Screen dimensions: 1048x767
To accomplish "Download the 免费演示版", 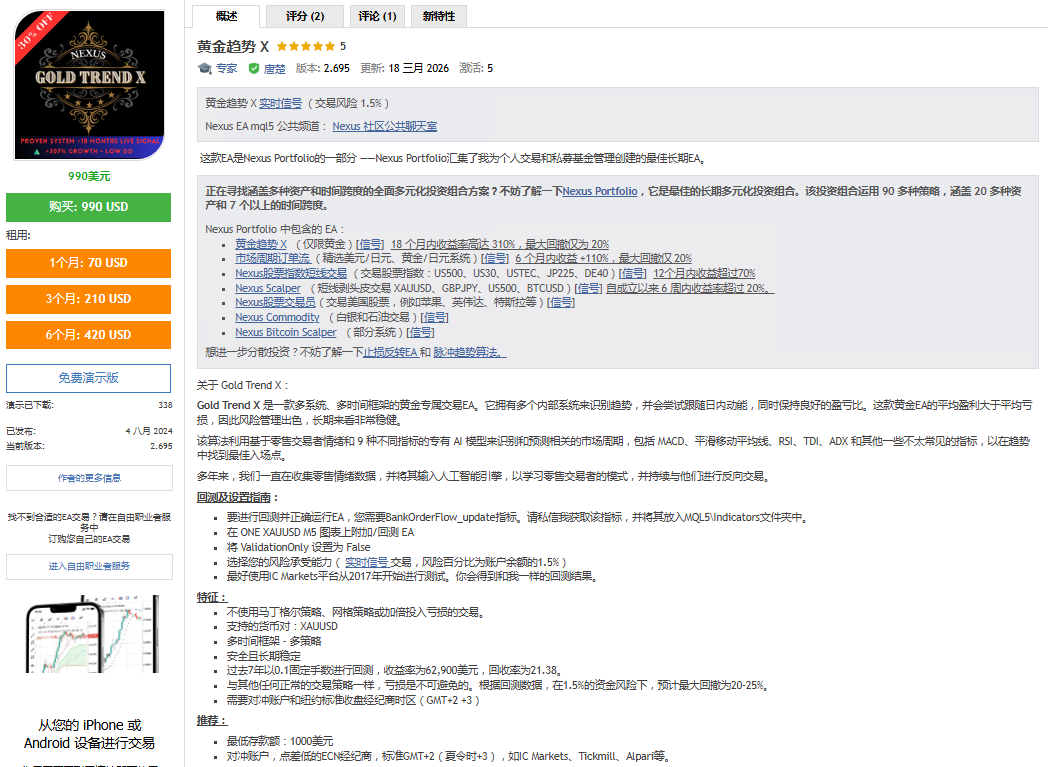I will click(88, 378).
